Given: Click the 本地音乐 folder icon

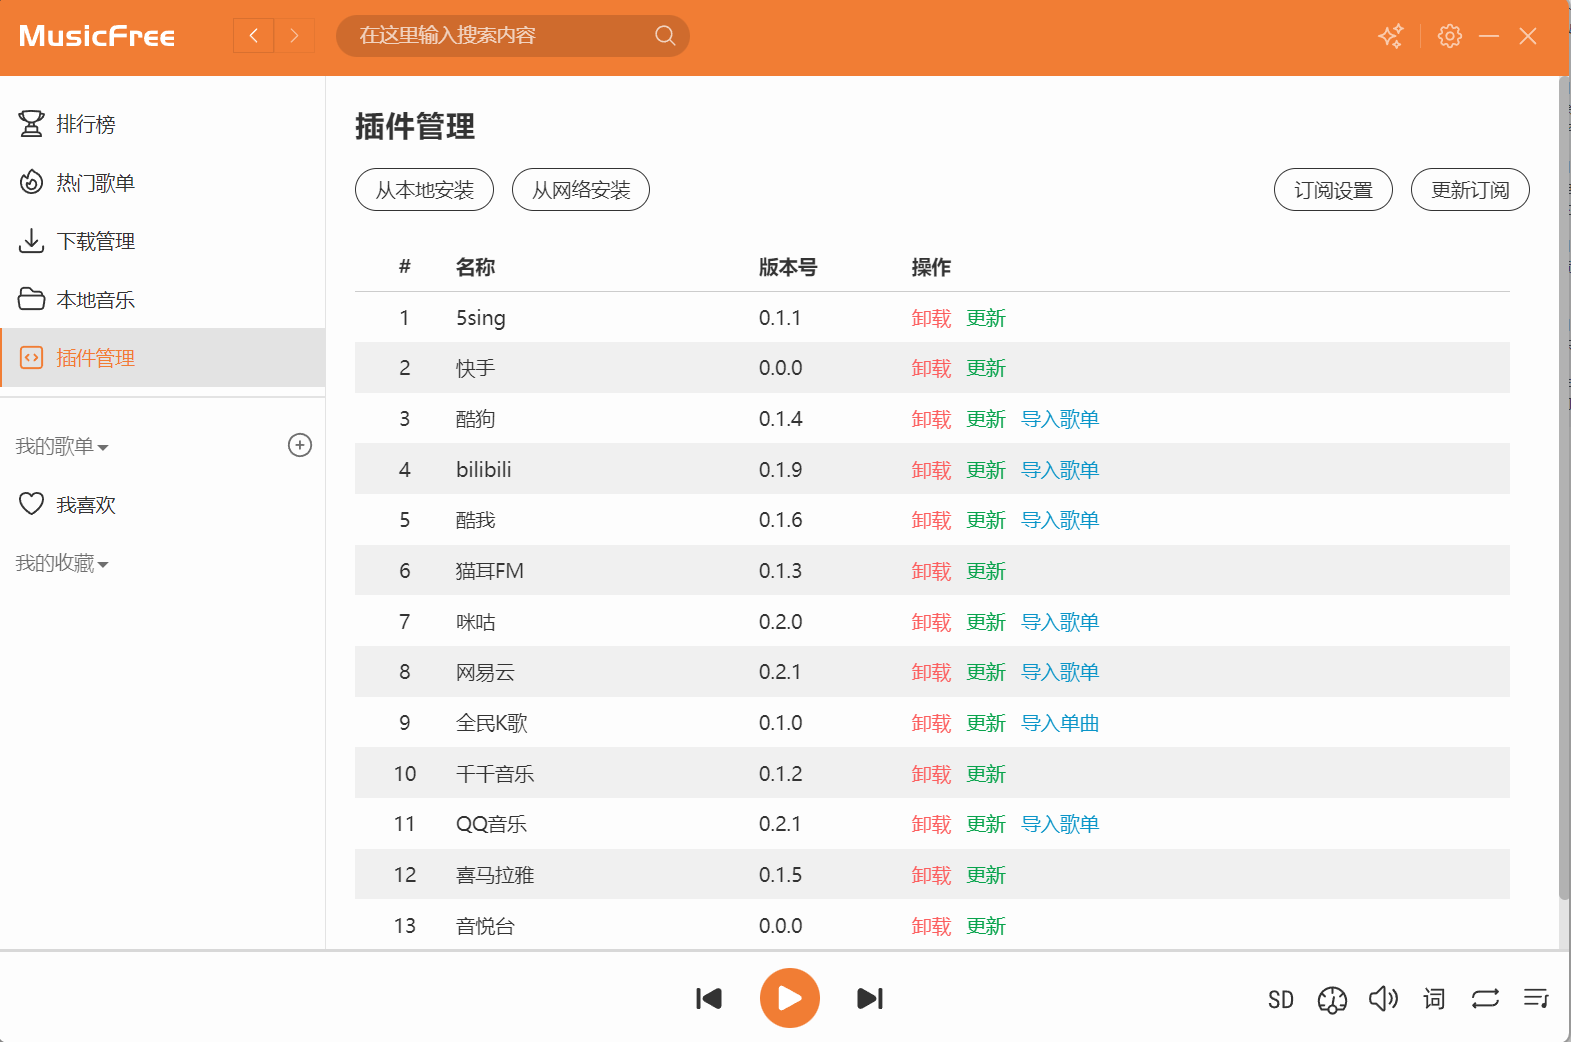Looking at the screenshot, I should tap(32, 299).
